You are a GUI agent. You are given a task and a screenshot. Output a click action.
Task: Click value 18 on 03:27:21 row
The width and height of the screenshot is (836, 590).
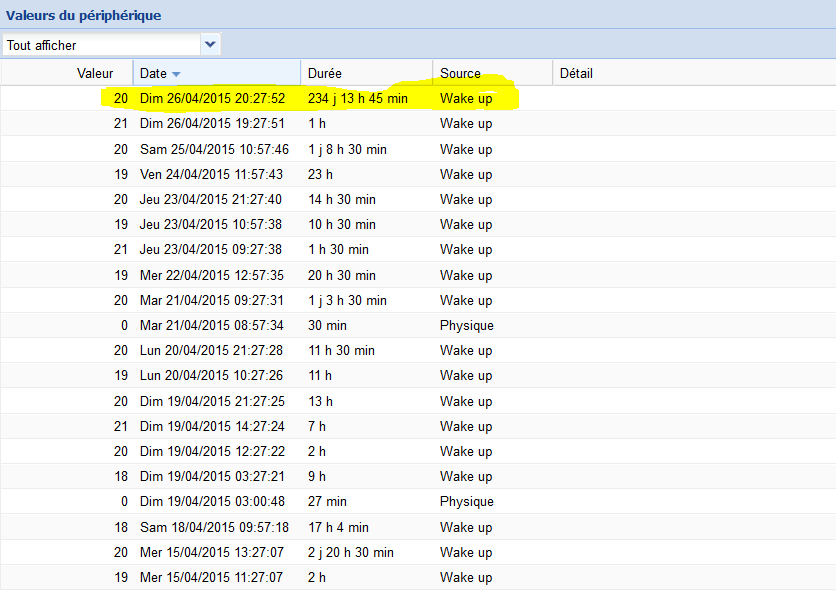120,476
